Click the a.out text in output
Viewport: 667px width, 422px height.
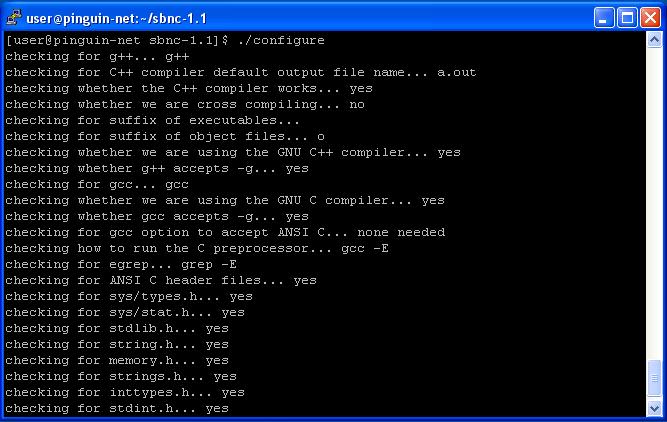pyautogui.click(x=456, y=72)
